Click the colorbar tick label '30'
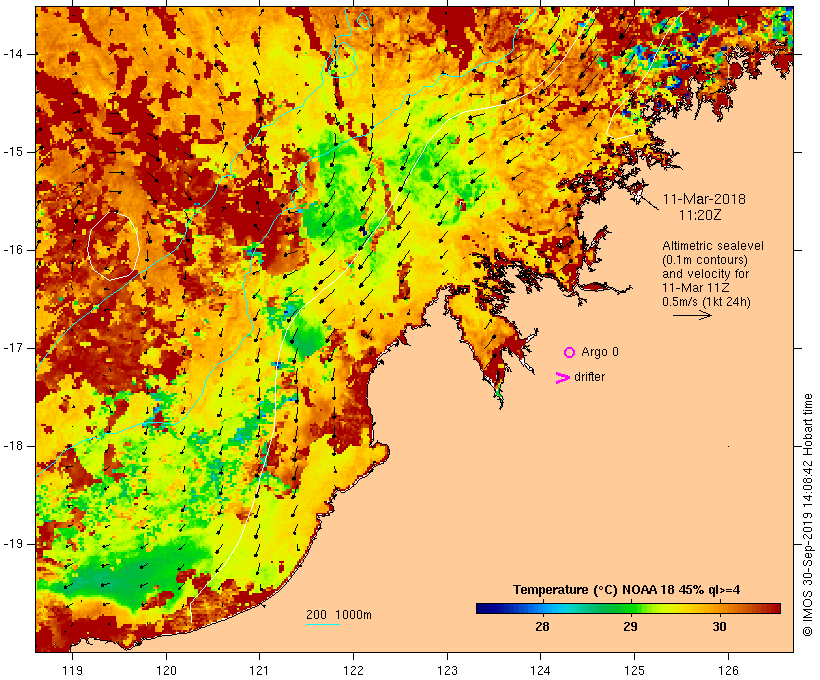This screenshot has width=820, height=680. [x=719, y=627]
